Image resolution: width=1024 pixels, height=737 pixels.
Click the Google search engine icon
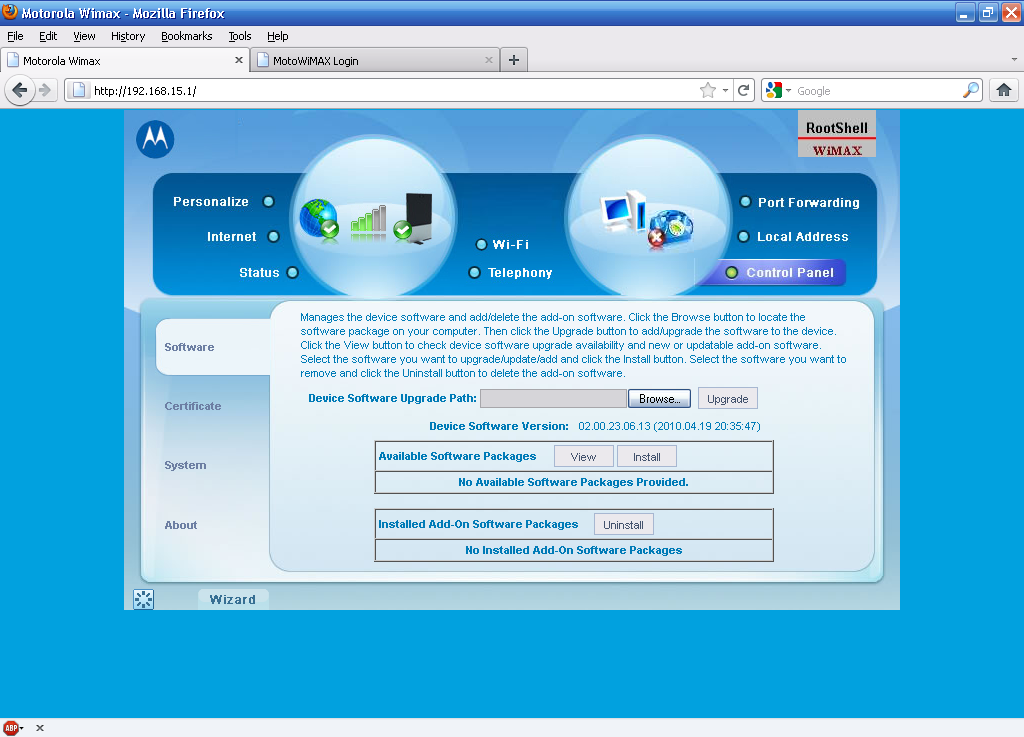click(774, 90)
